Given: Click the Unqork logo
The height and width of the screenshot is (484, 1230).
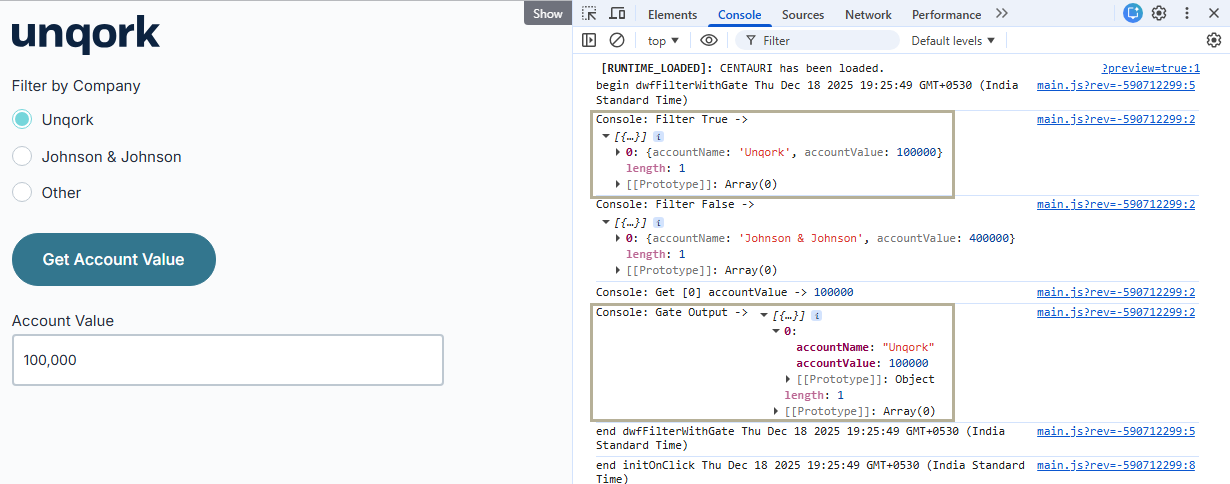Looking at the screenshot, I should pyautogui.click(x=86, y=35).
